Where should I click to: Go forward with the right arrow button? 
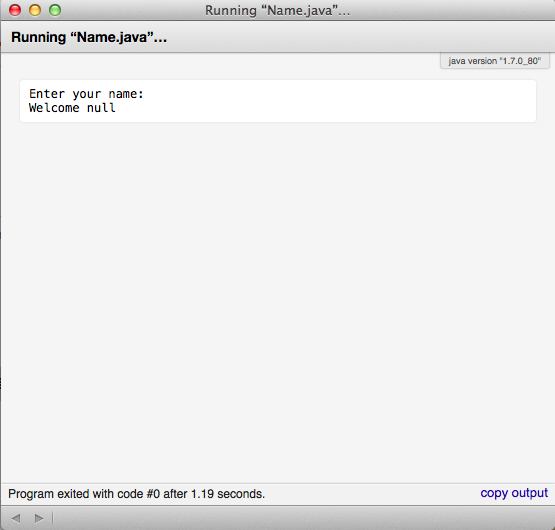coord(39,518)
